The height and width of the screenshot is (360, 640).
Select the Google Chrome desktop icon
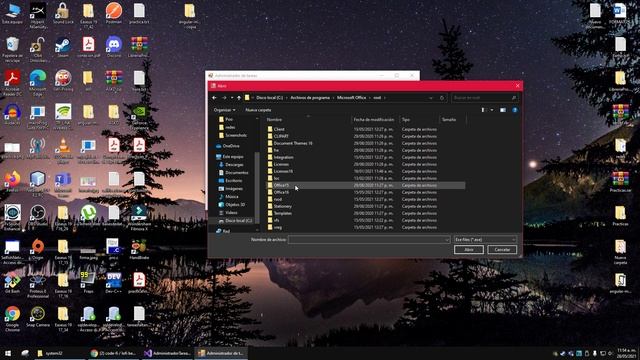pos(12,319)
